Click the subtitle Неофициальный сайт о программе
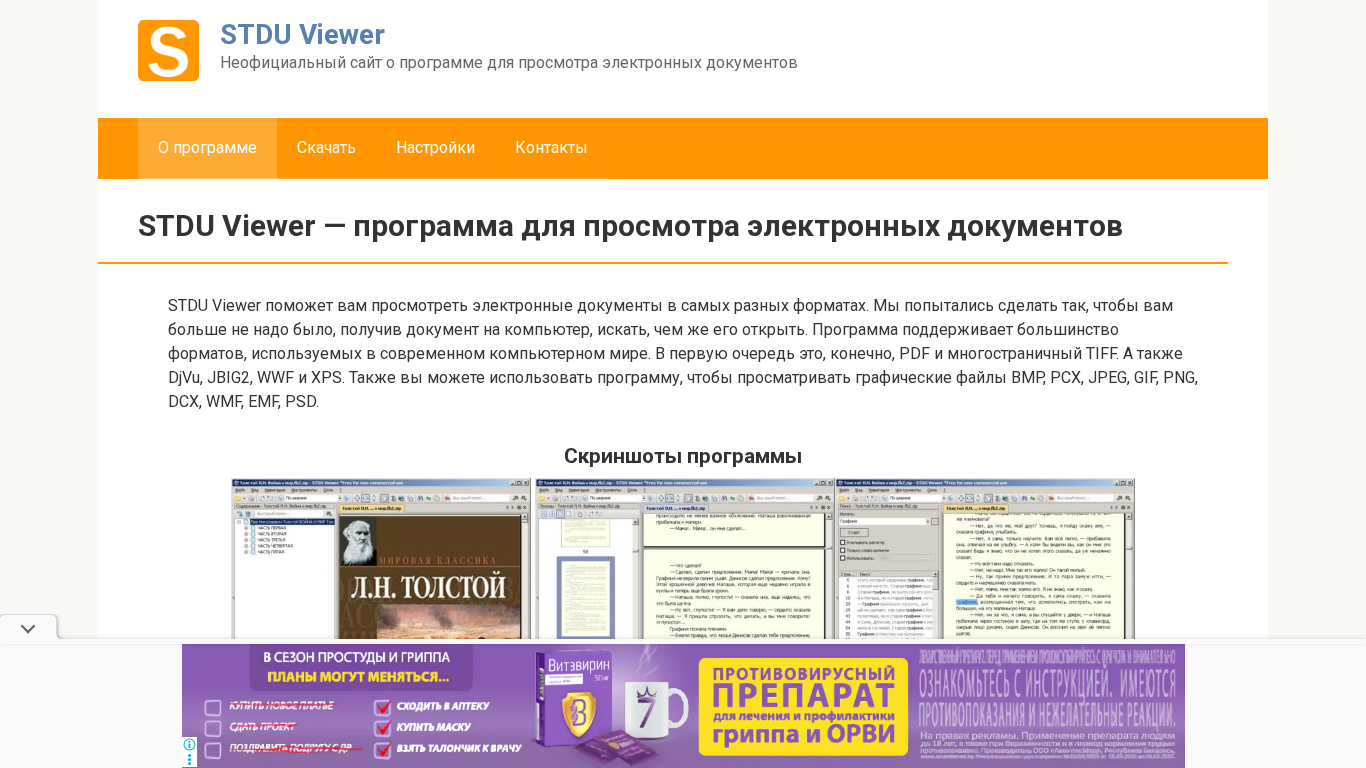The width and height of the screenshot is (1366, 768). pos(508,63)
